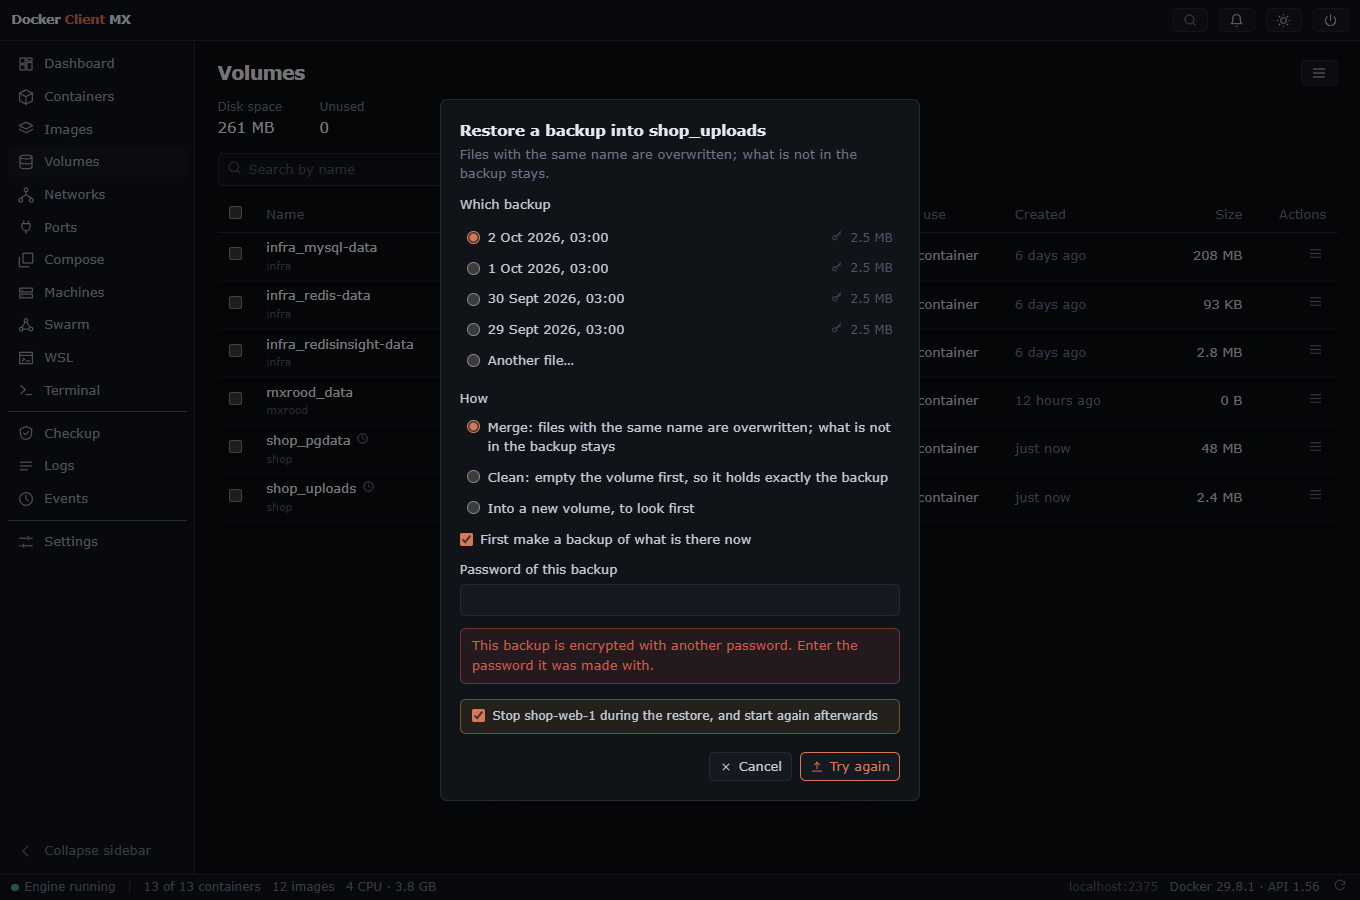Viewport: 1360px width, 900px height.
Task: Open actions menu for shop_uploads row
Action: (x=1315, y=495)
